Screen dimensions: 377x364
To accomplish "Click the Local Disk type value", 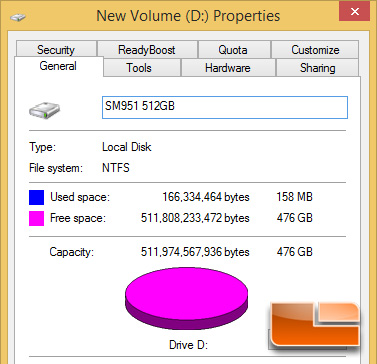I will (x=127, y=147).
